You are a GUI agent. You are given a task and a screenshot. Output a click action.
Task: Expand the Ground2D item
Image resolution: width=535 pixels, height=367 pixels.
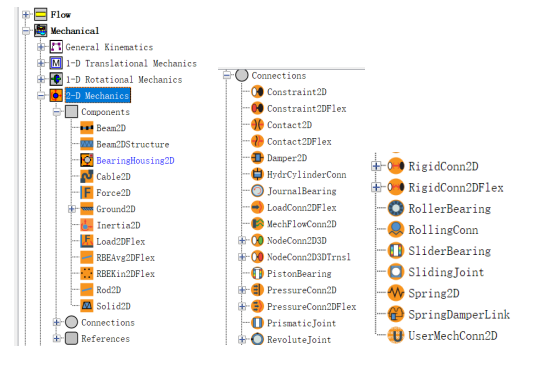[x=72, y=209]
